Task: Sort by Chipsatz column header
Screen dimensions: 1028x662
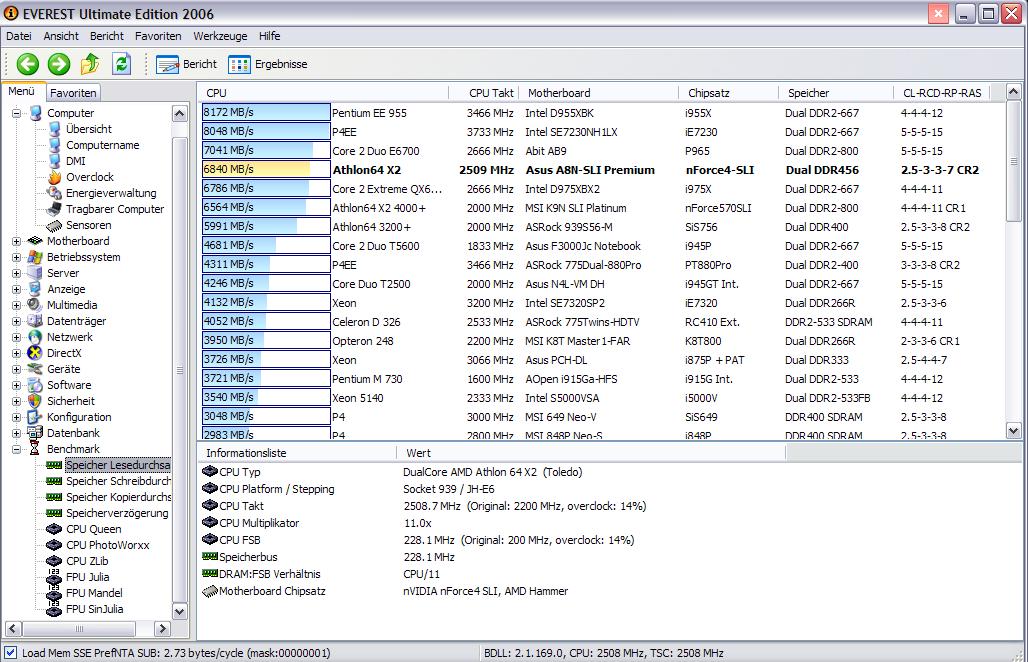Action: (728, 93)
